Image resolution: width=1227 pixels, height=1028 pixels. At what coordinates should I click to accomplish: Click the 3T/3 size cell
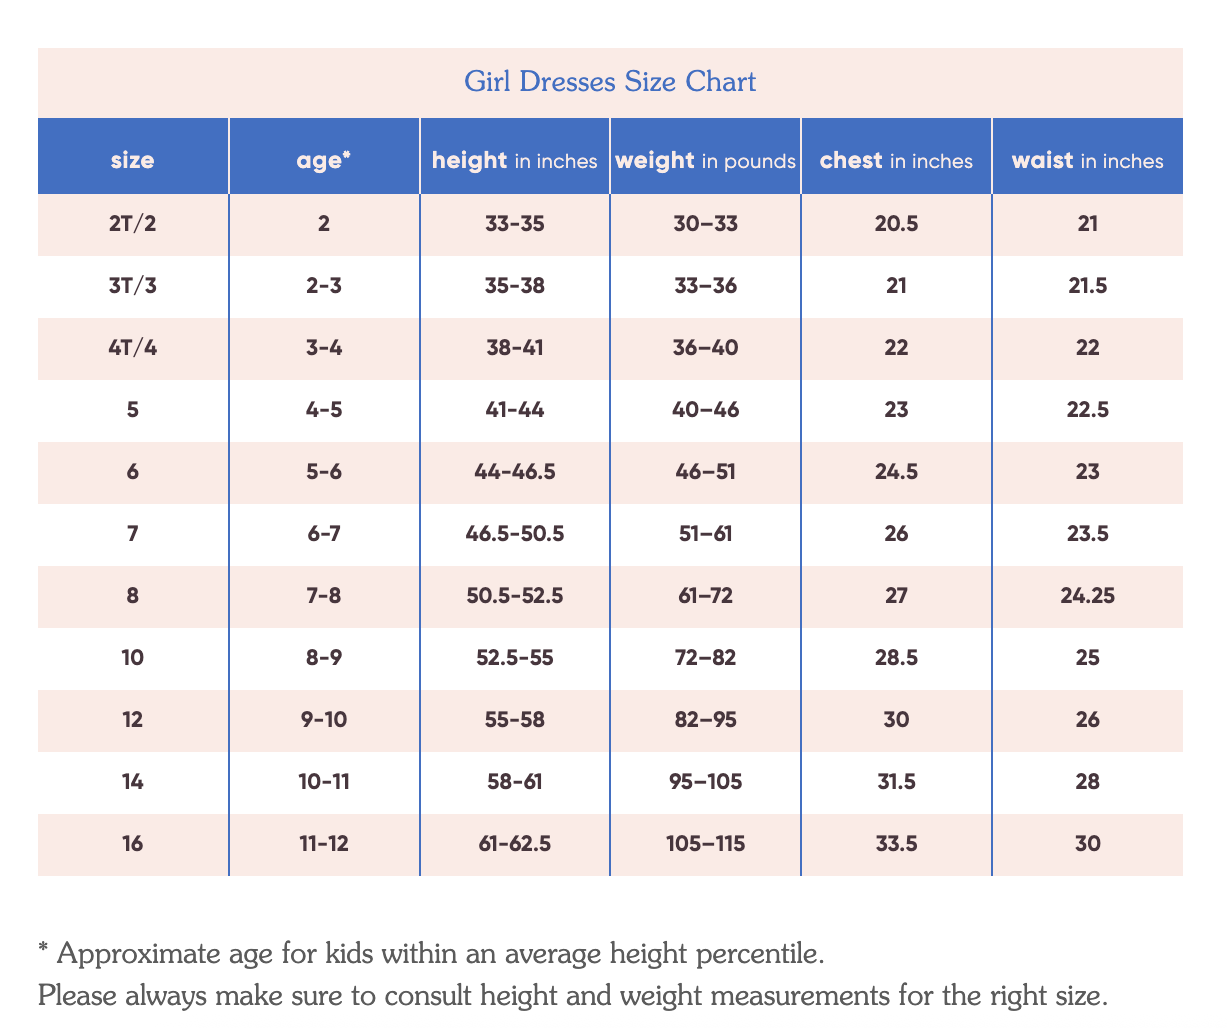pos(133,286)
